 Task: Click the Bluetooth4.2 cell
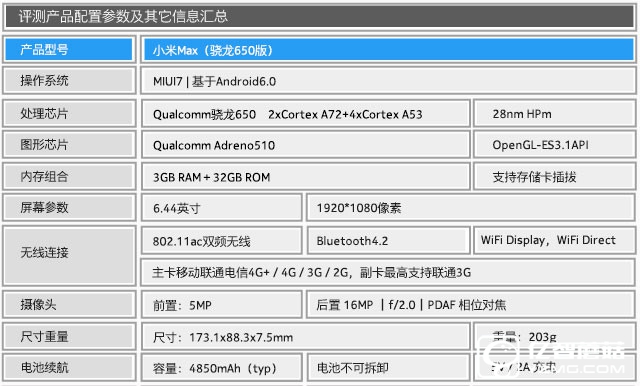[x=388, y=241]
